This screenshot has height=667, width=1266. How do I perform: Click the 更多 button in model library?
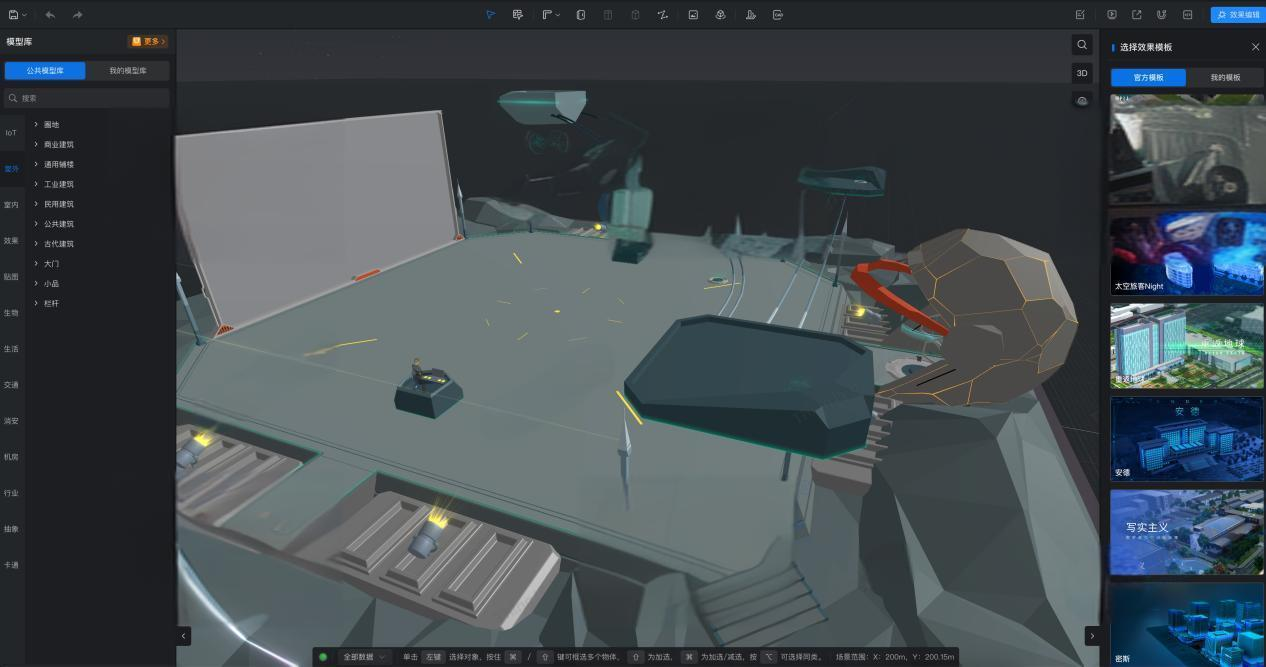[148, 42]
